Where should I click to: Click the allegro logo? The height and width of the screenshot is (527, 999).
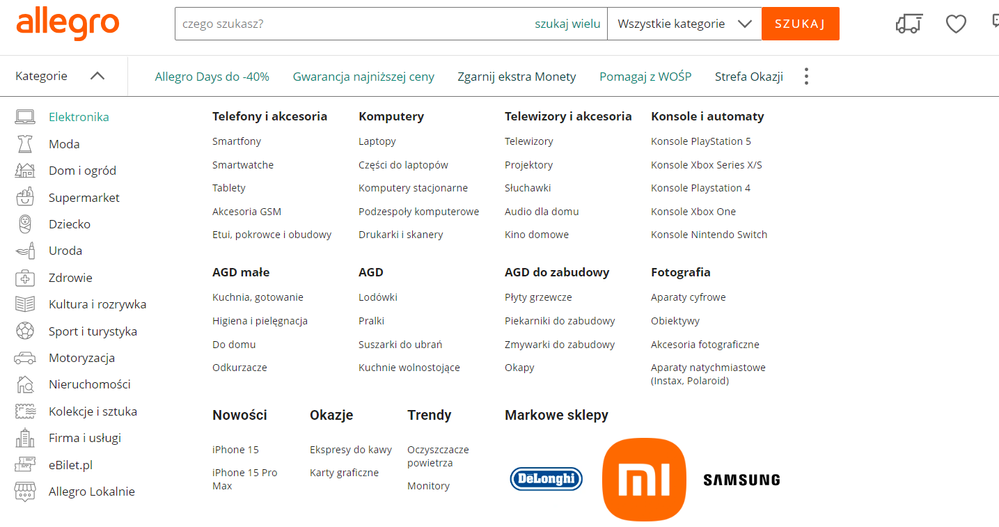coord(68,24)
